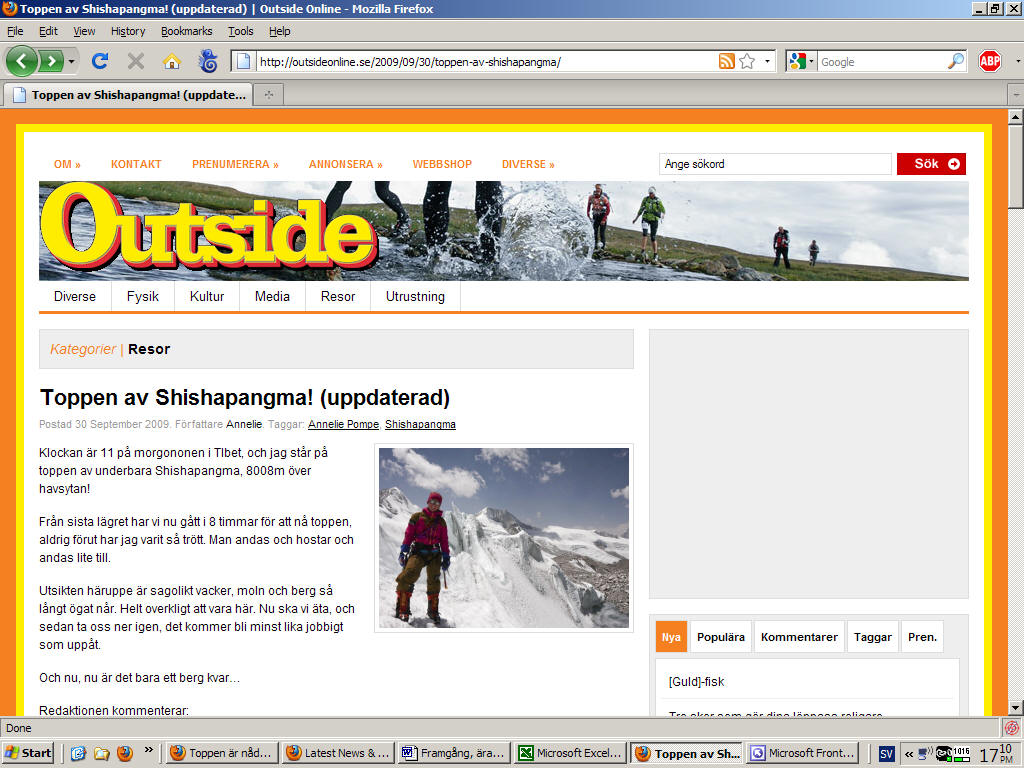Open the History menu

pos(128,31)
